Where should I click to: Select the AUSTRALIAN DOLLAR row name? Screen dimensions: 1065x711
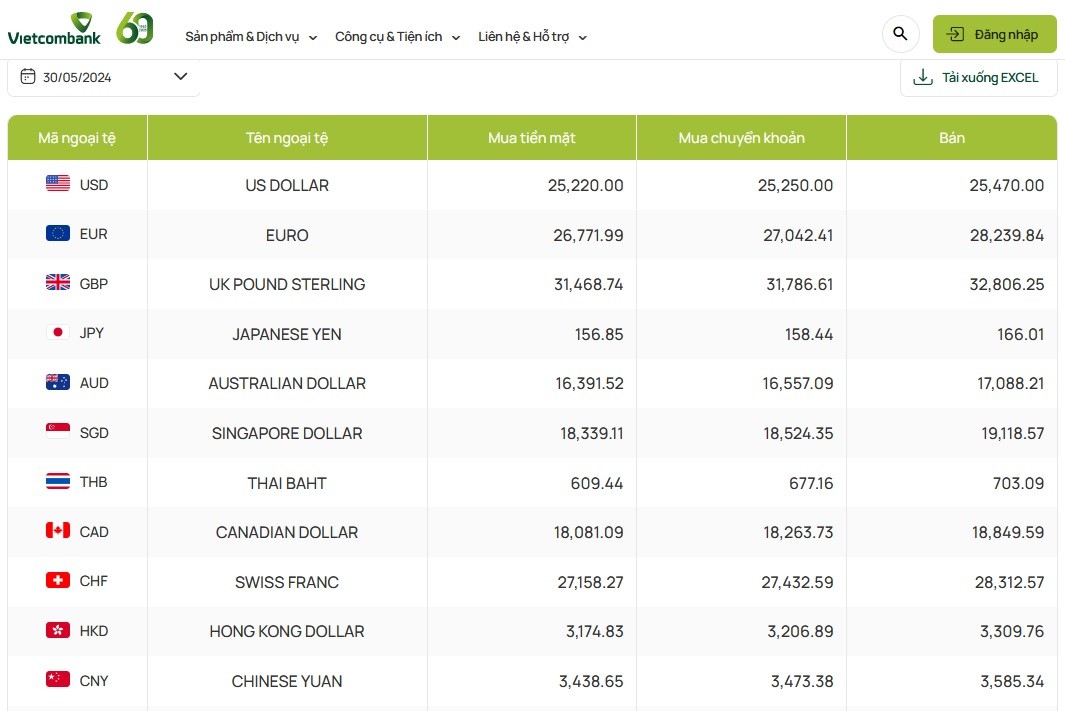pyautogui.click(x=287, y=383)
